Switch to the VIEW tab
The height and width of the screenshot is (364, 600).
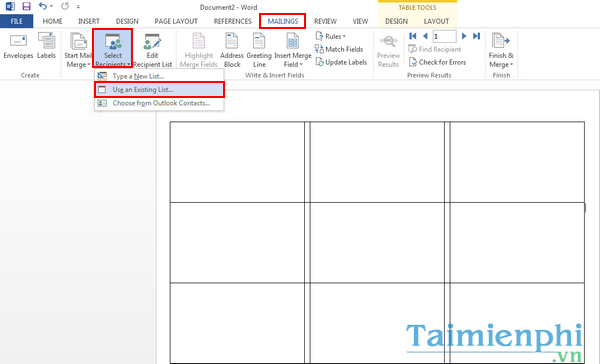[360, 21]
